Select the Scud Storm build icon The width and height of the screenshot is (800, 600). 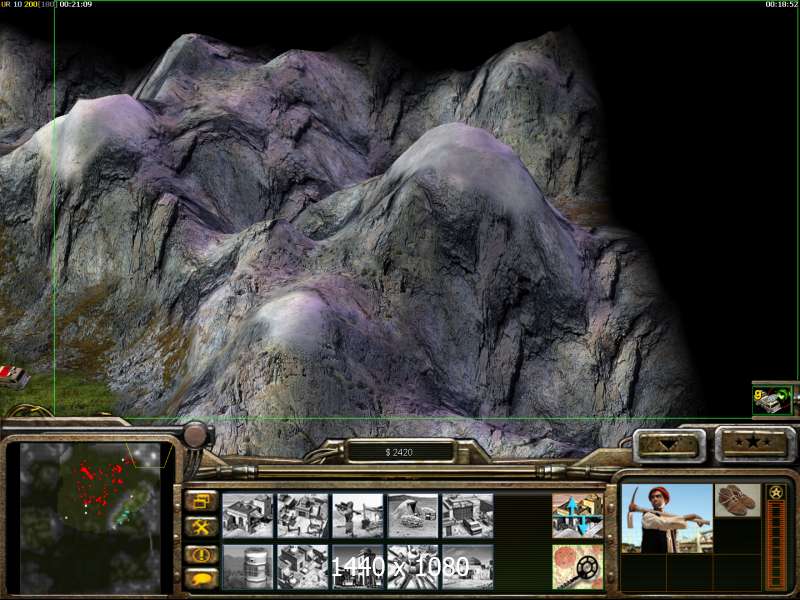[413, 567]
